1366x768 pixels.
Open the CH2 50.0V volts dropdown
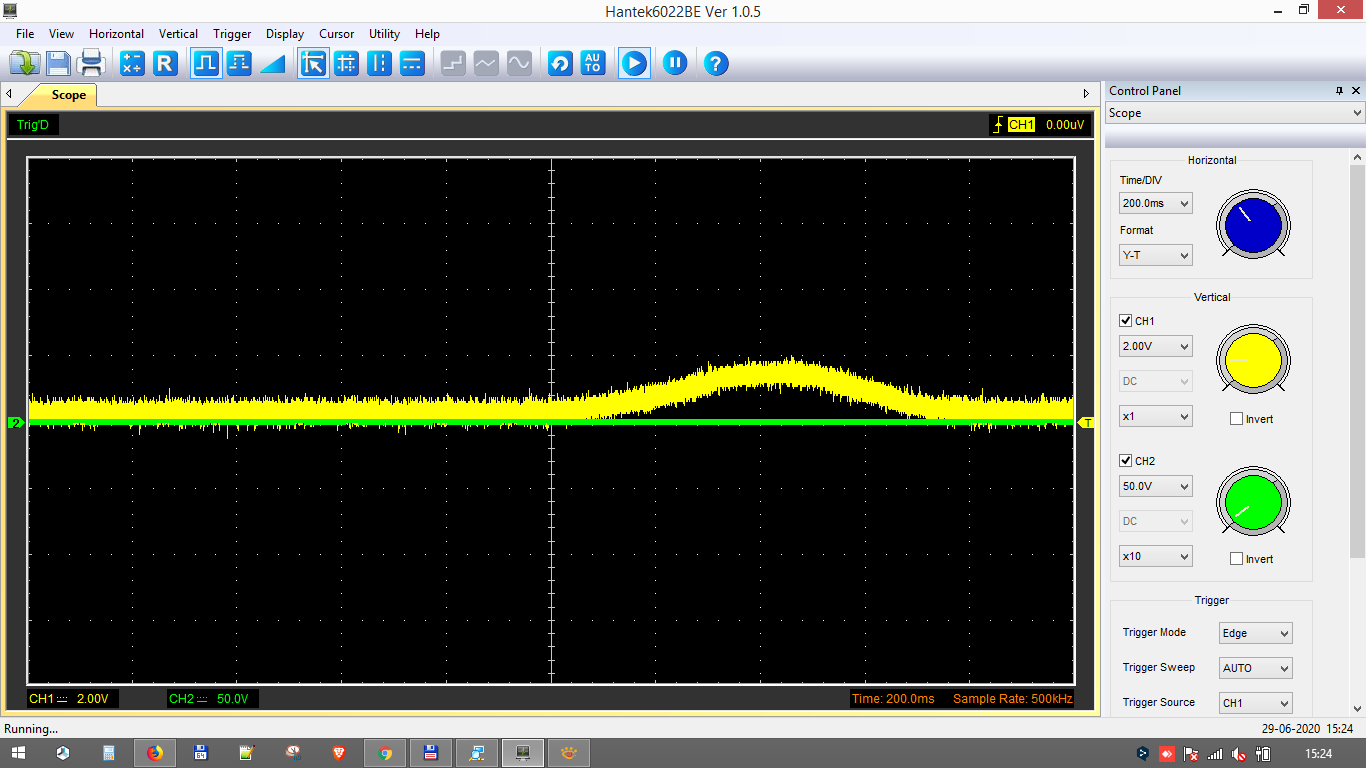tap(1156, 486)
